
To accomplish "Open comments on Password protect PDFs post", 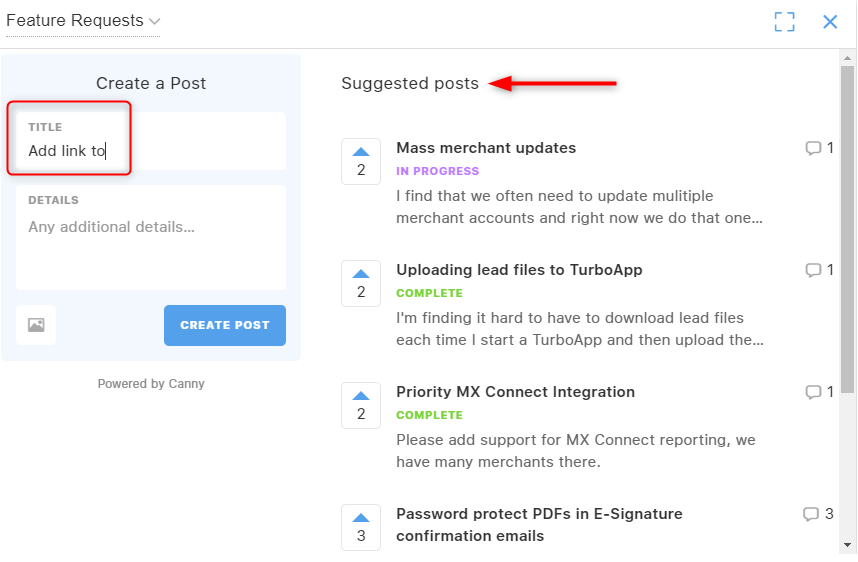I will (818, 514).
